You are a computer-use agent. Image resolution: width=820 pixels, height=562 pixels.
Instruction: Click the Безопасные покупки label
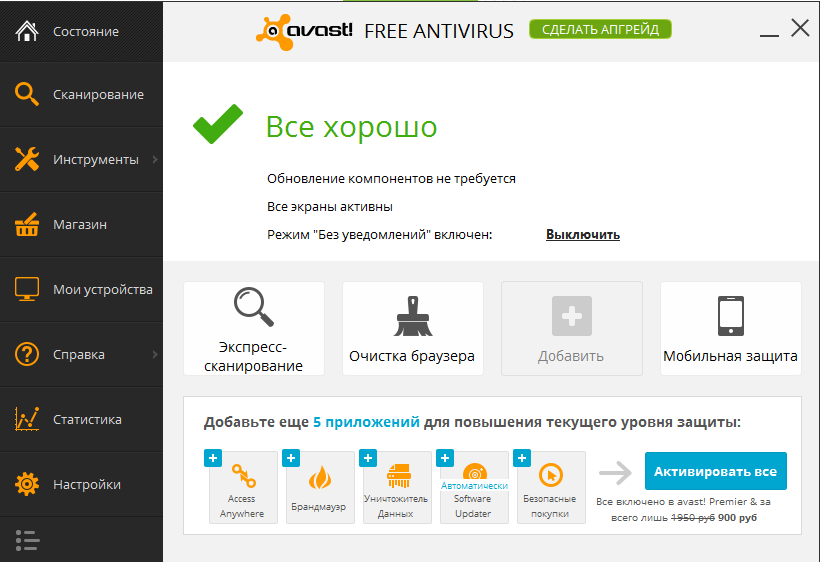(x=550, y=506)
